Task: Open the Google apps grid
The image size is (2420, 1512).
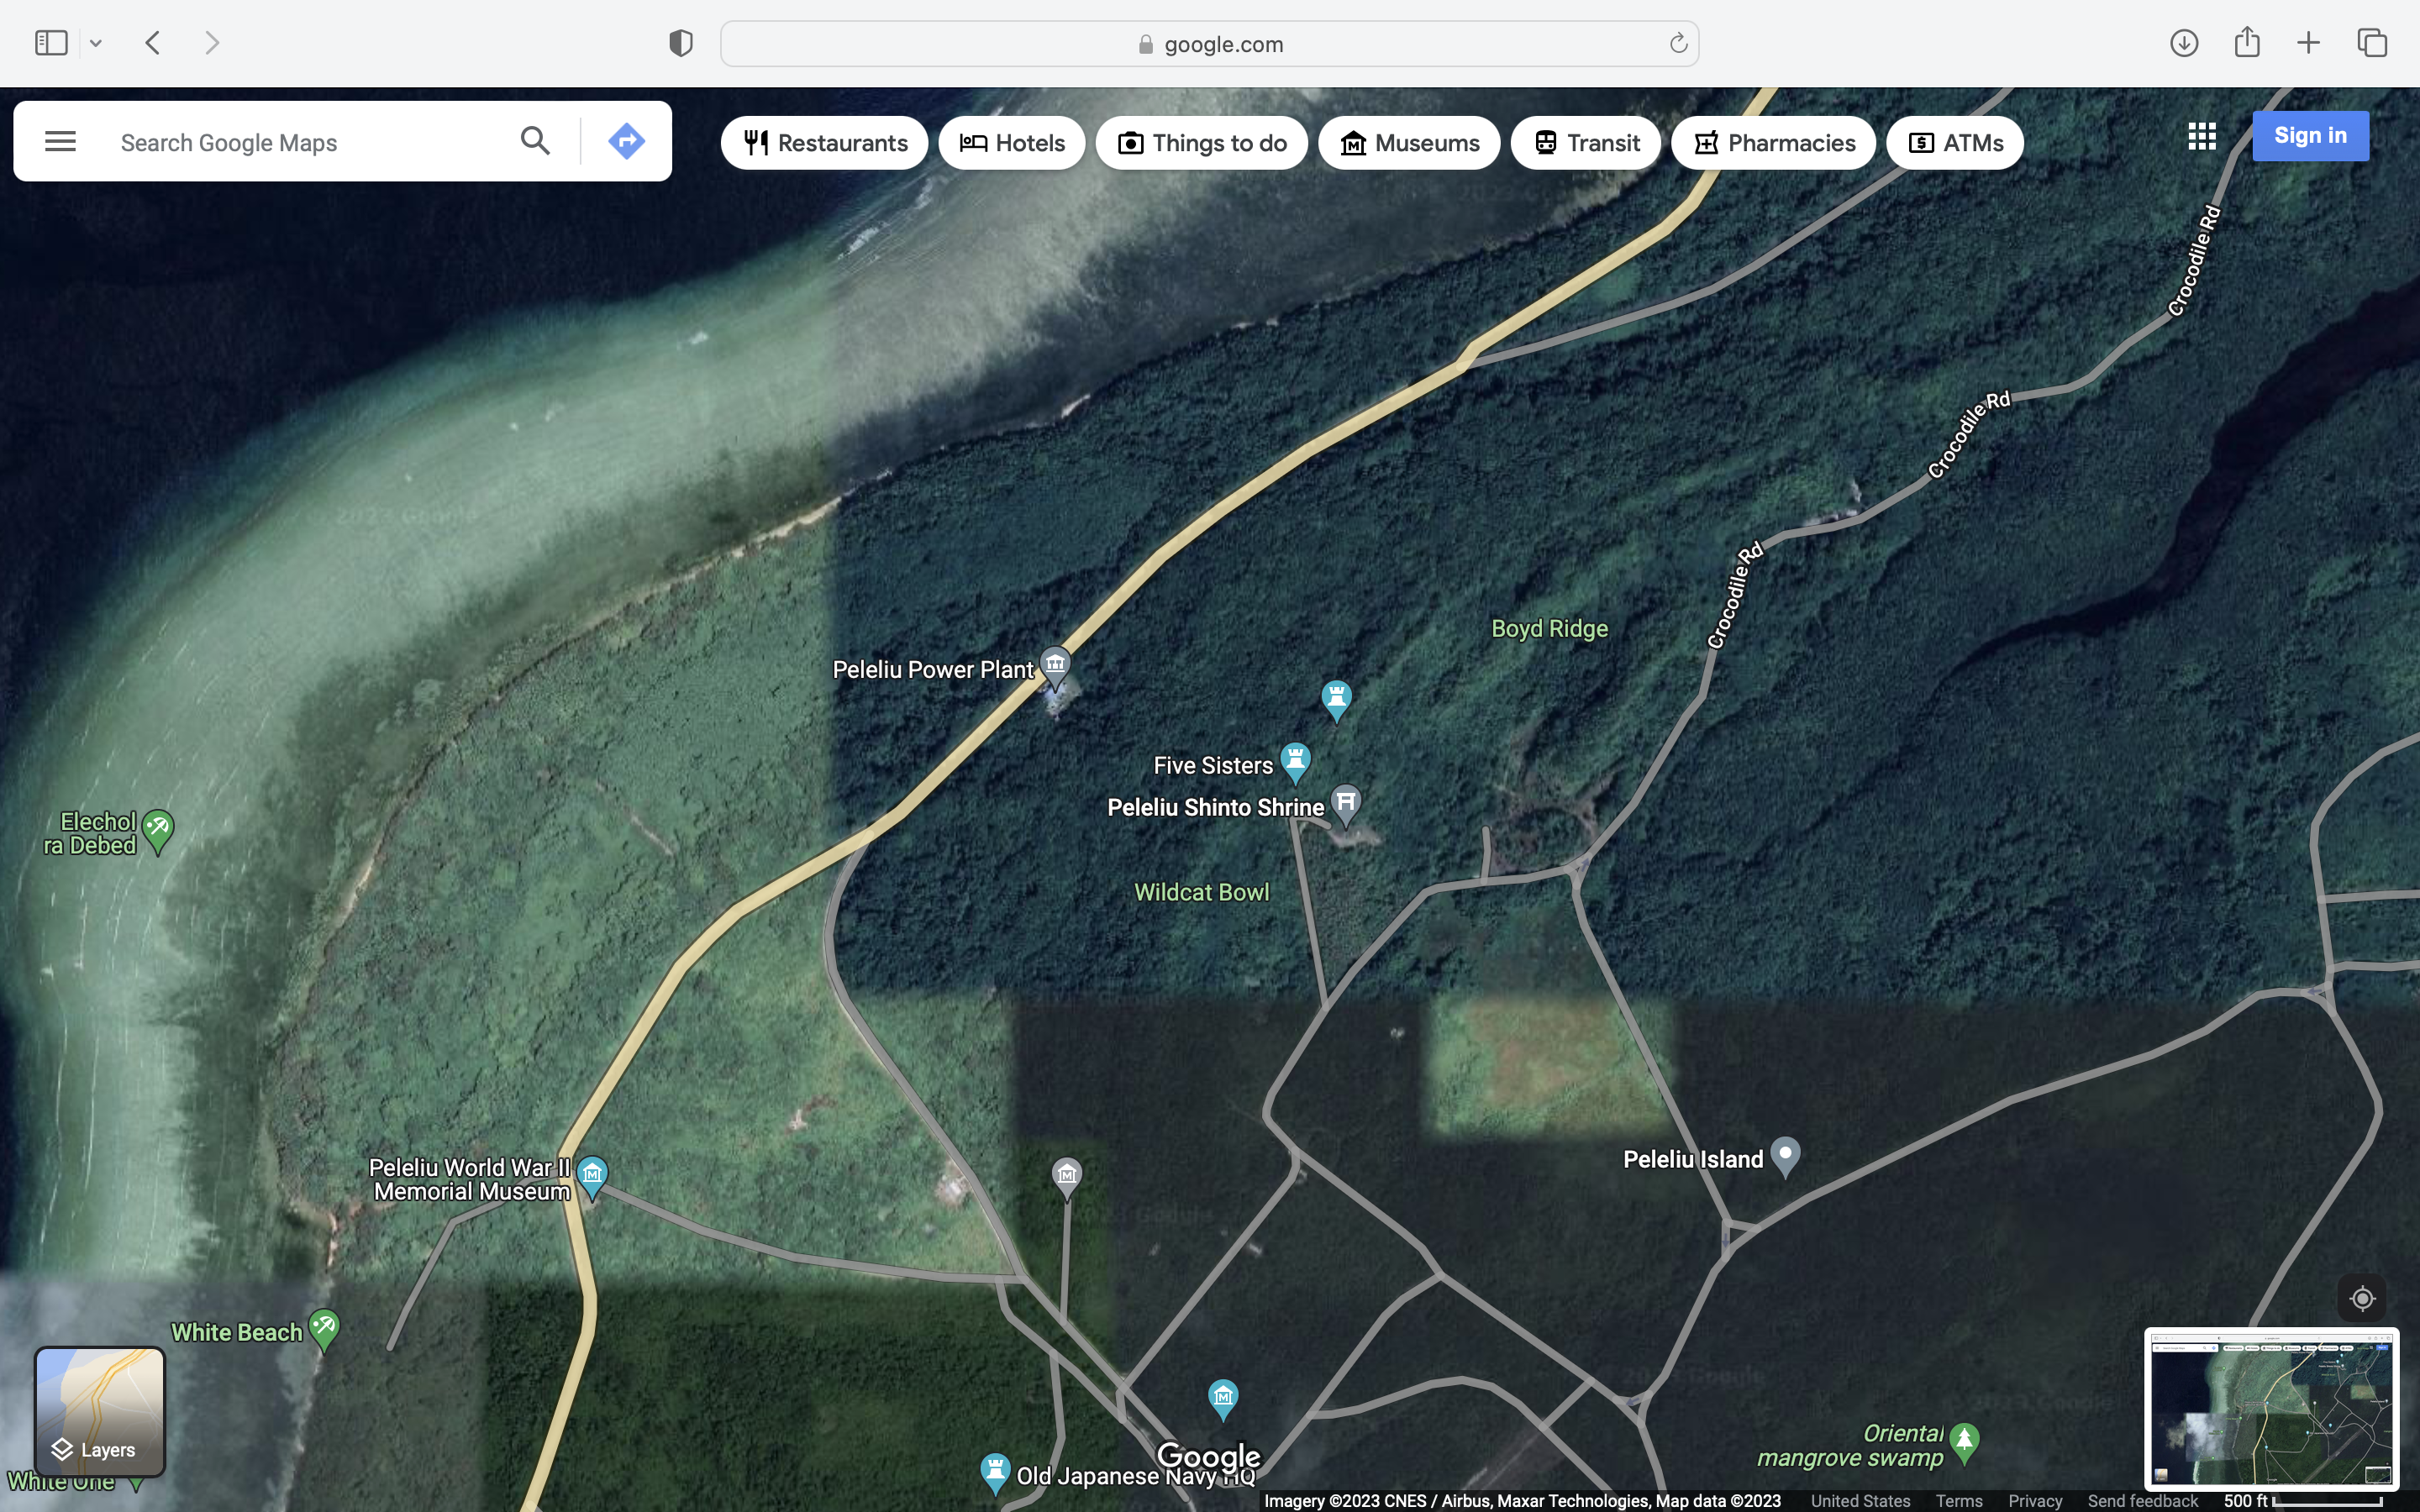Action: coord(2201,136)
